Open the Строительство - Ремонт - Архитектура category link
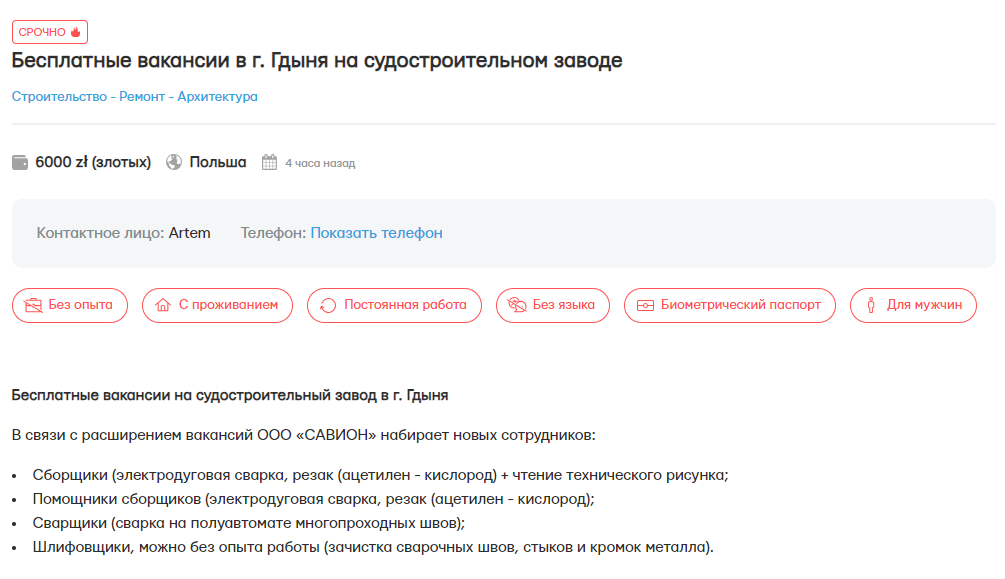 coord(135,97)
